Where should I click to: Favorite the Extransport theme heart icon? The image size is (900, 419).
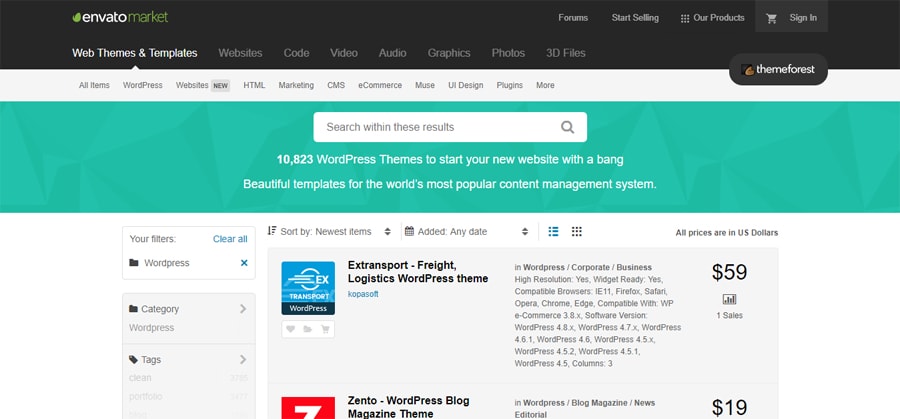point(290,329)
